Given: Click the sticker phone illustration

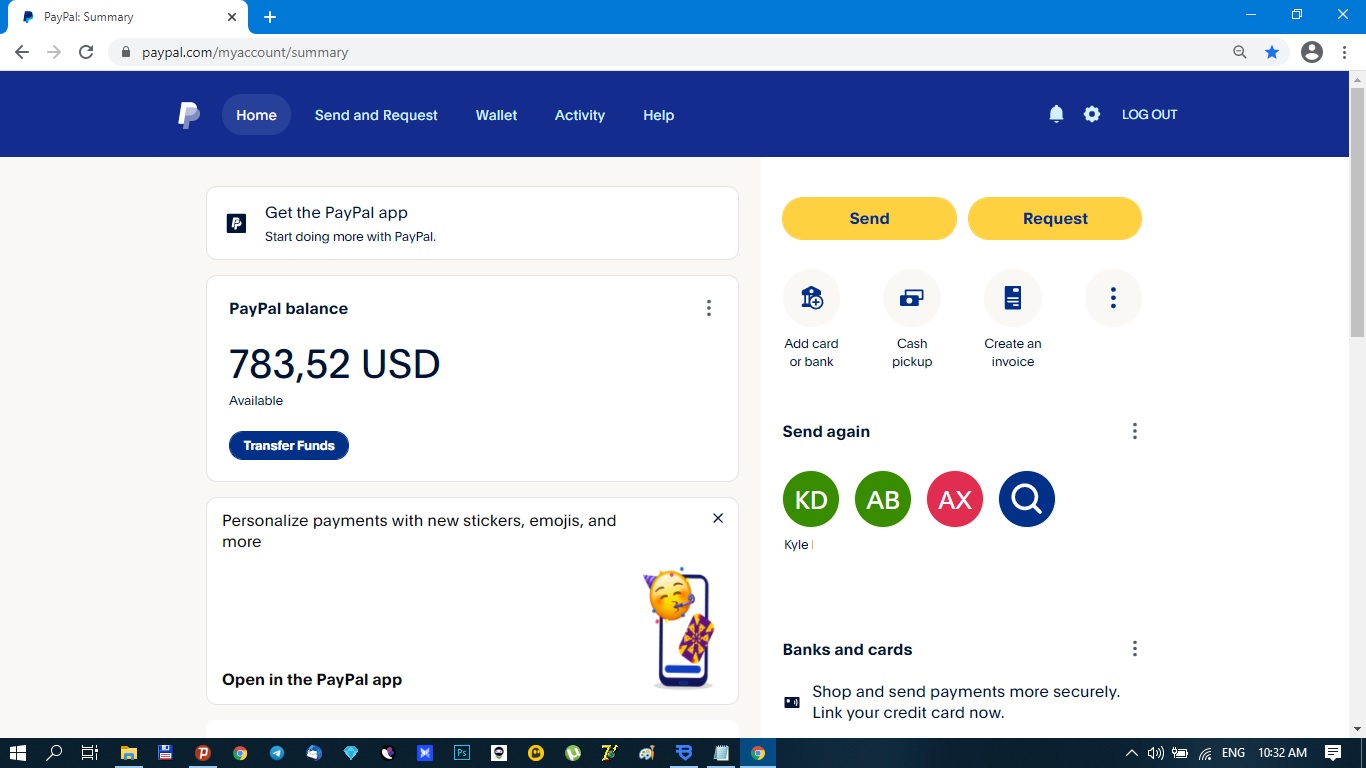Looking at the screenshot, I should pos(681,628).
